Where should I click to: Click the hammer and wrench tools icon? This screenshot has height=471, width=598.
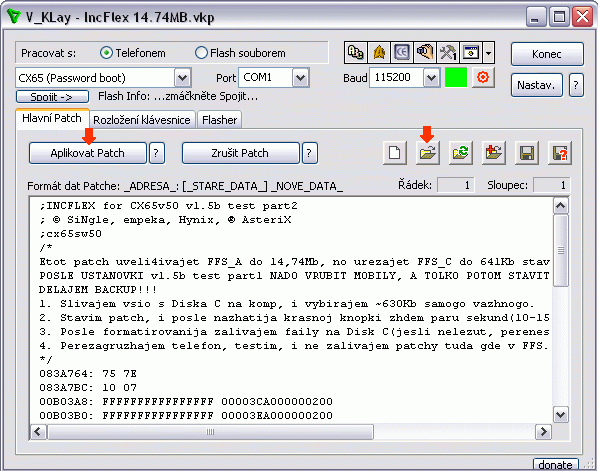click(448, 52)
